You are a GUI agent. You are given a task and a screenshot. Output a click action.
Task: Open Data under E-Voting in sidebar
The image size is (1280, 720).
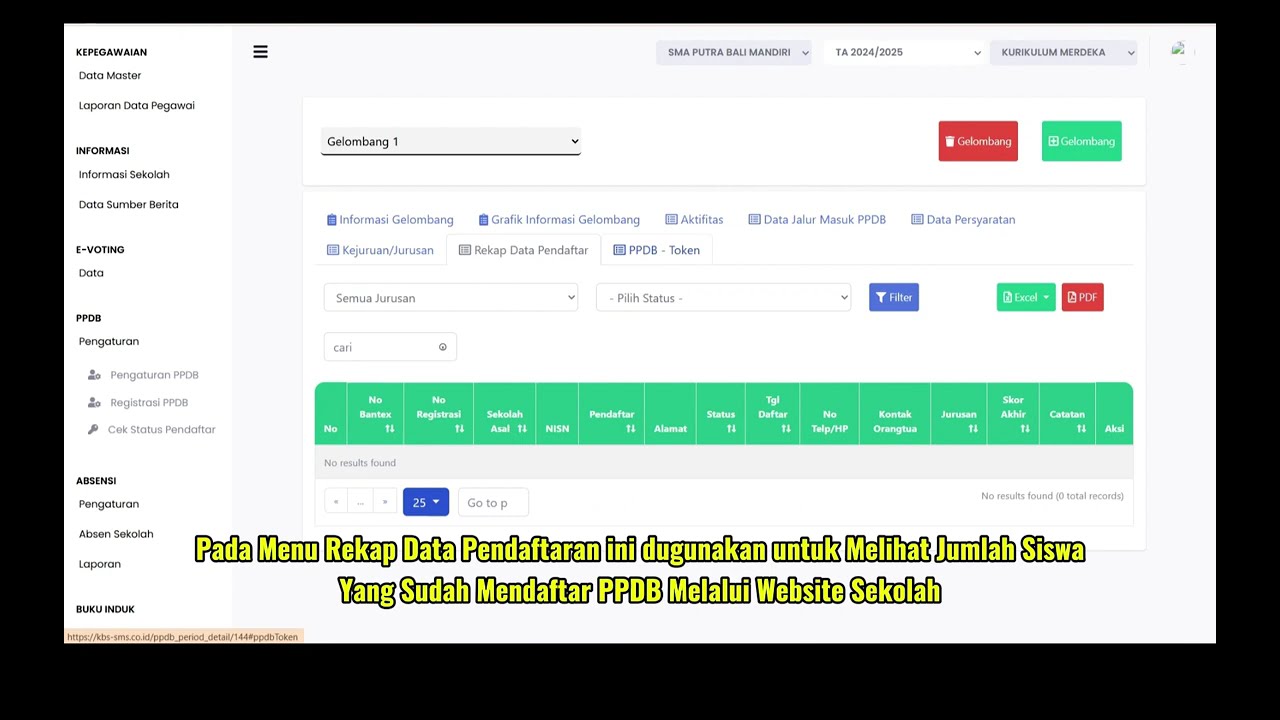(91, 272)
